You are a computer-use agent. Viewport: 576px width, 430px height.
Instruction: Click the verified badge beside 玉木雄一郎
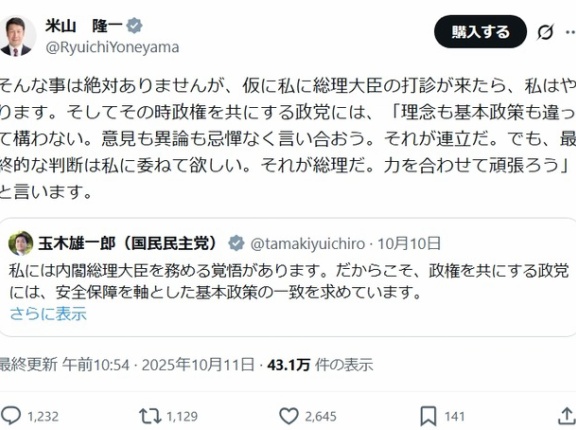tap(236, 243)
